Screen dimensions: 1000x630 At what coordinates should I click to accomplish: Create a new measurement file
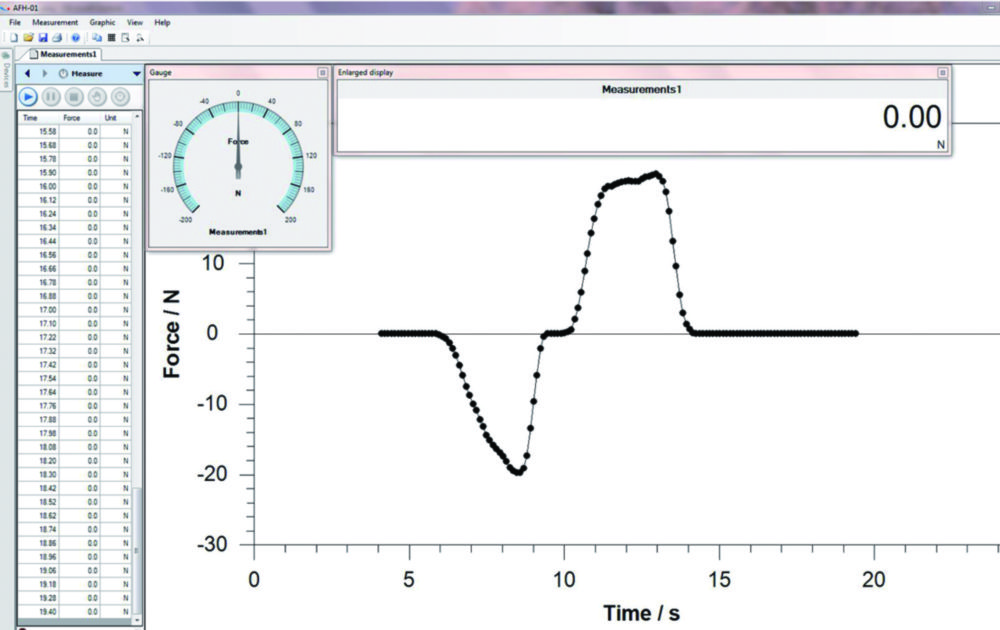tap(14, 37)
